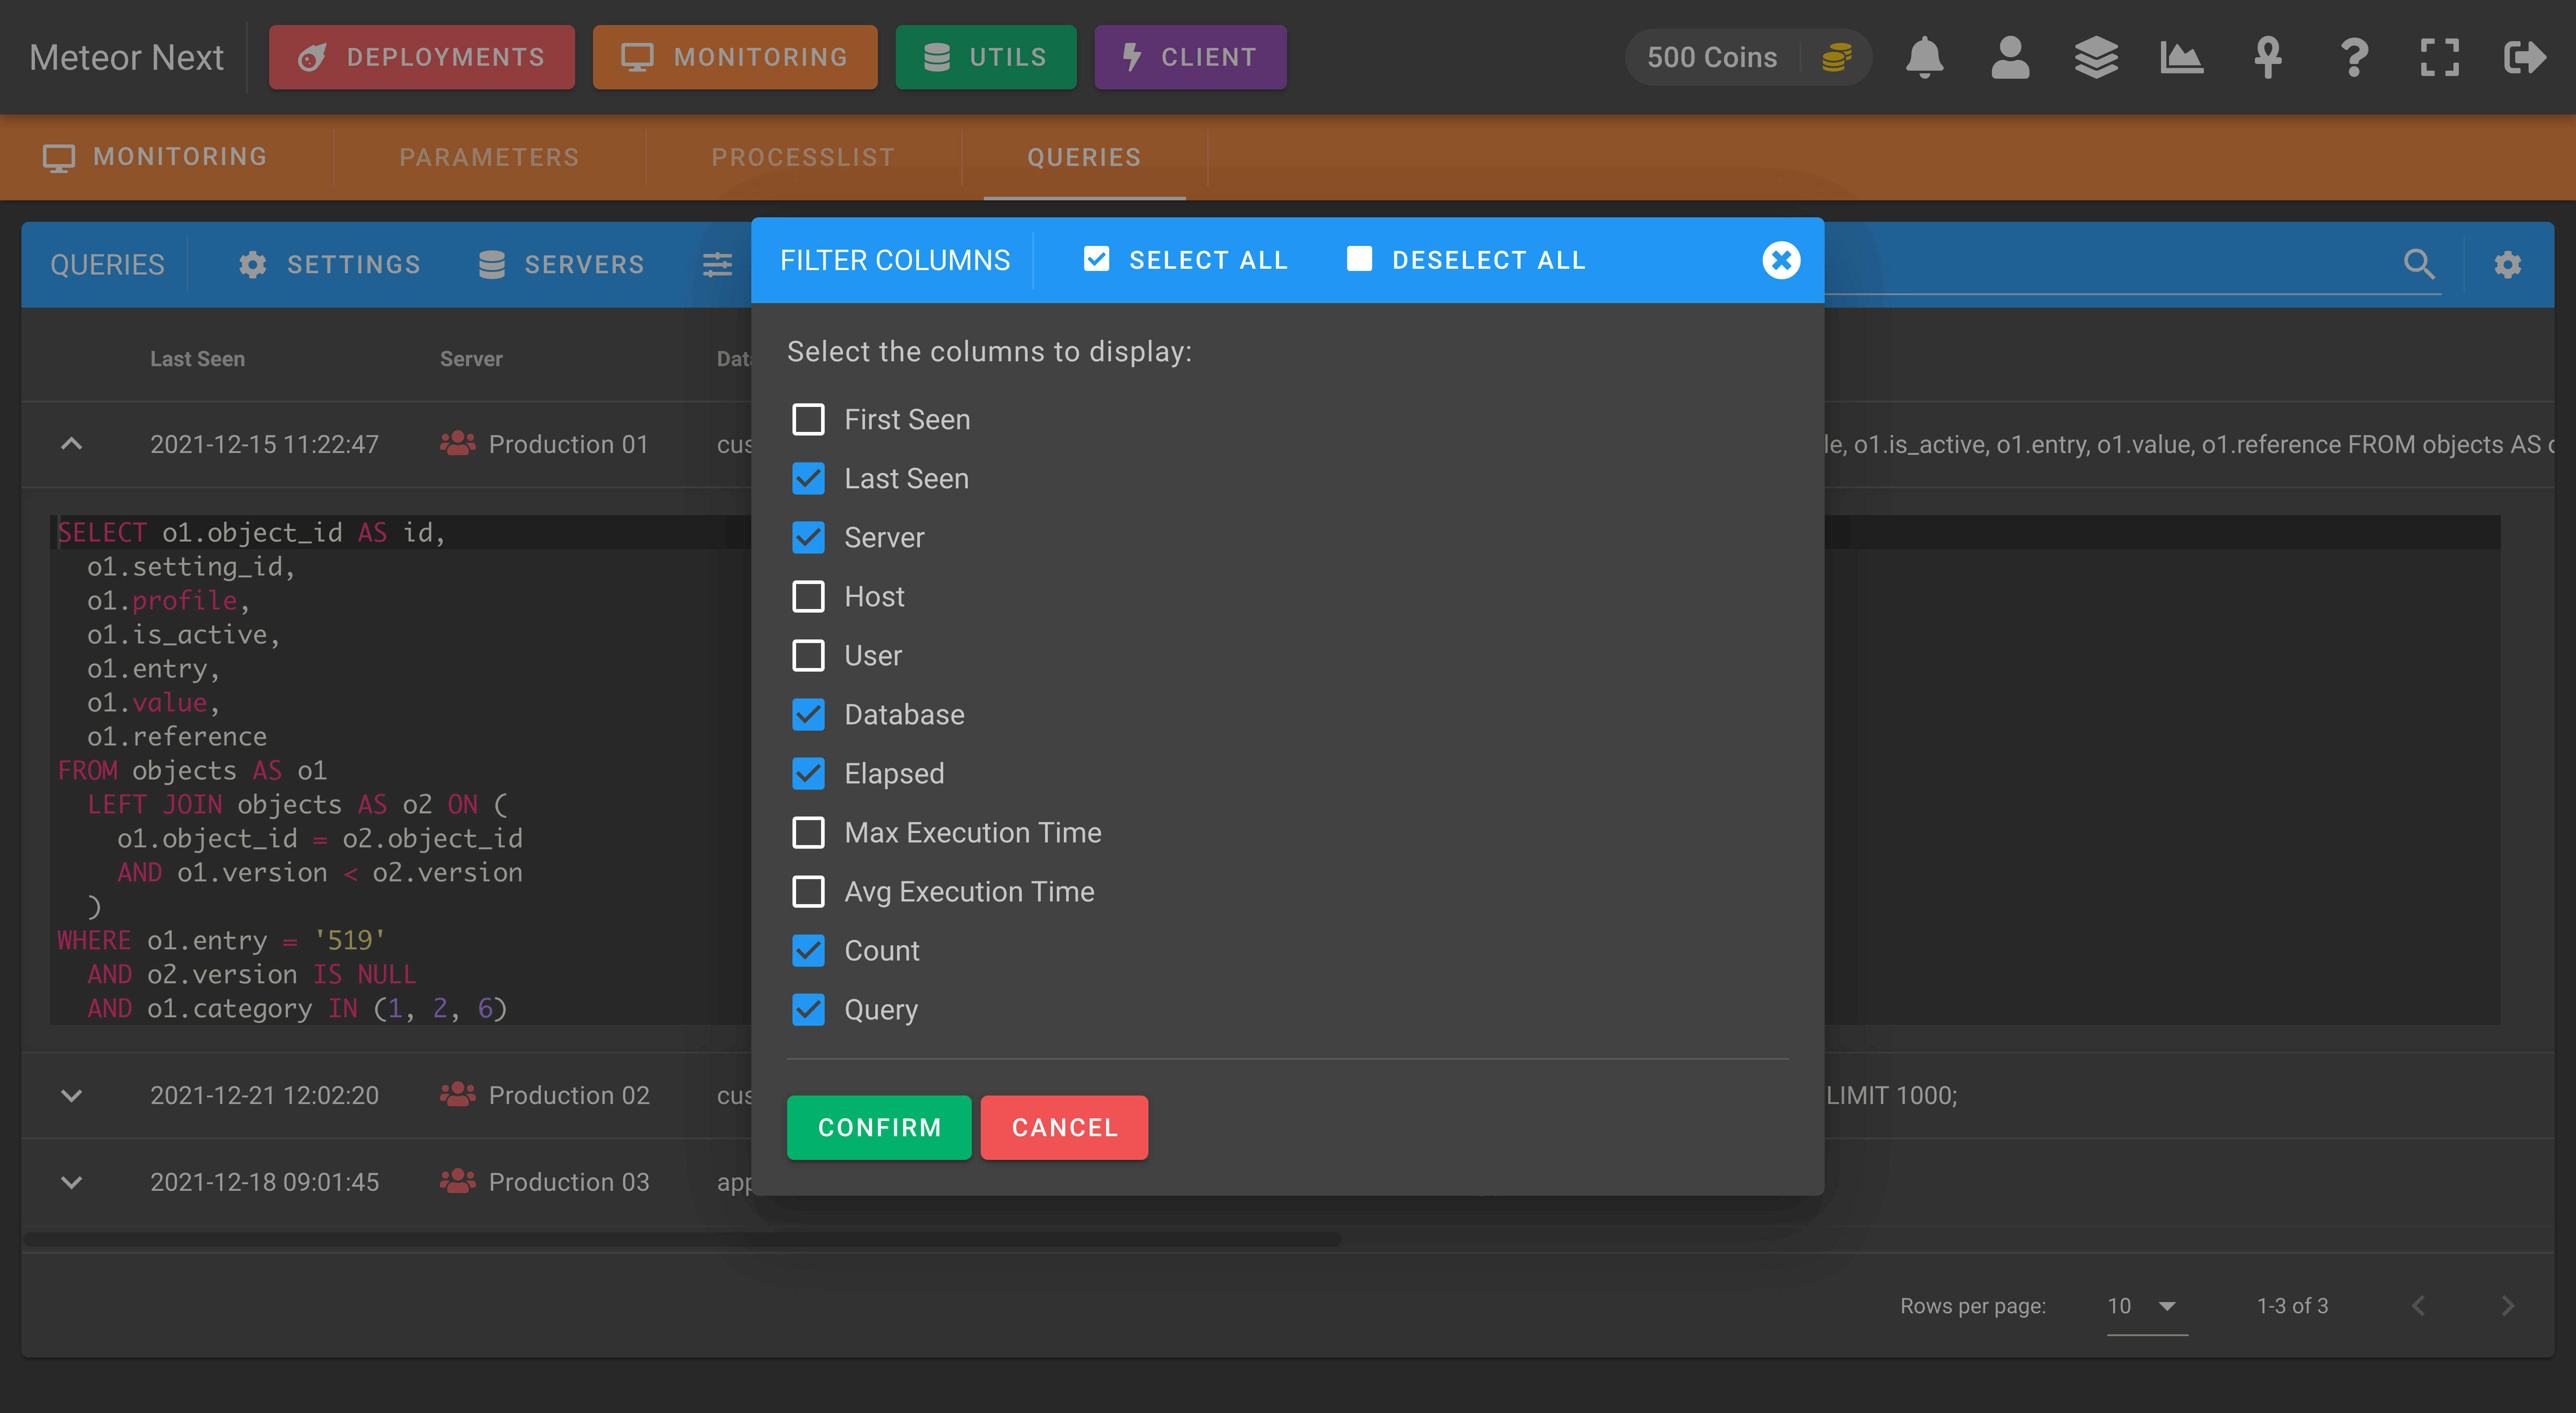Select the Queries tab
The image size is (2576, 1413).
pos(1084,157)
